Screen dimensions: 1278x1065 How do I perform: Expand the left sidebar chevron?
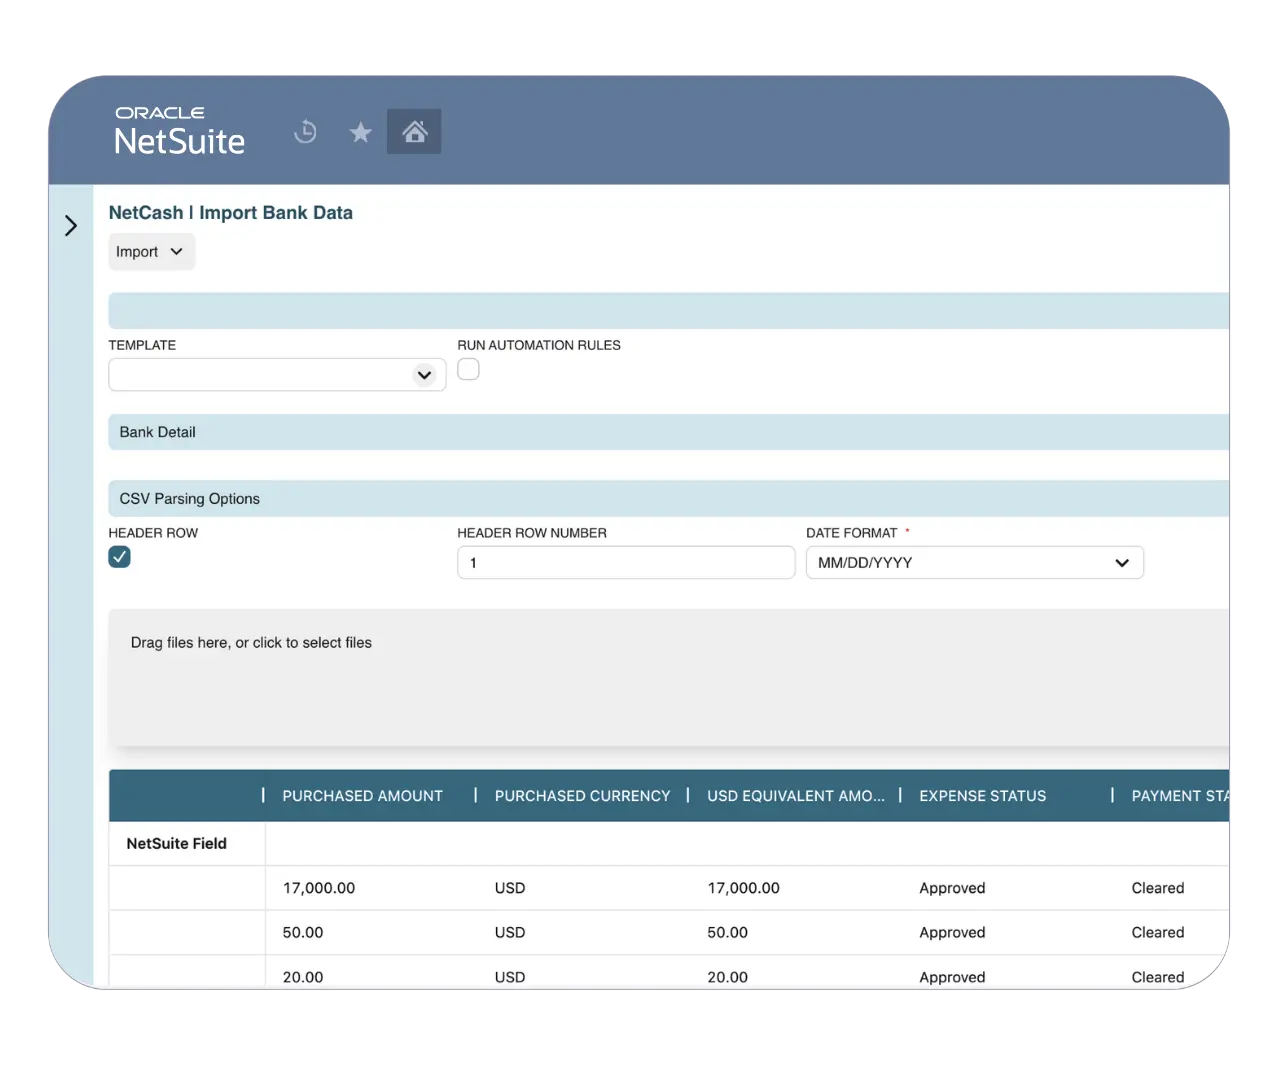(x=71, y=225)
